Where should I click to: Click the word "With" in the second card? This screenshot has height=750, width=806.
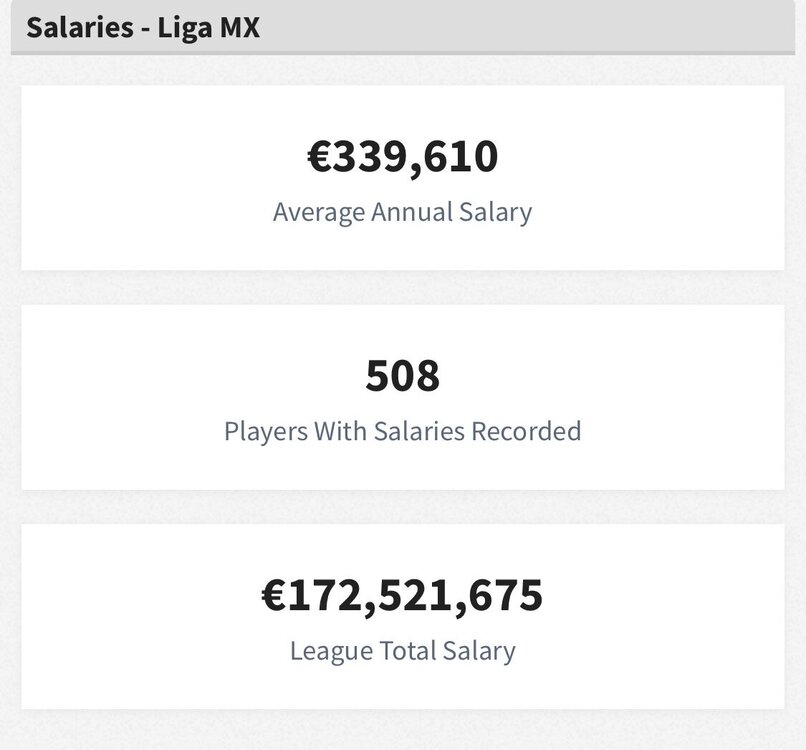coord(340,431)
